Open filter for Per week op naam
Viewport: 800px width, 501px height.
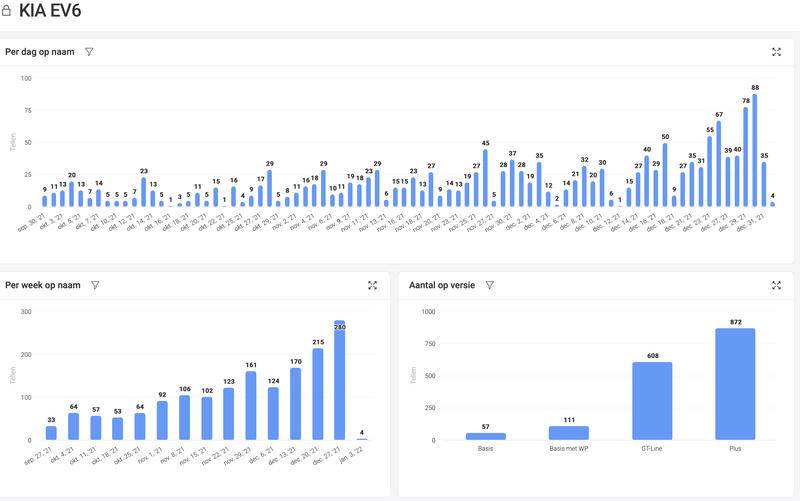pyautogui.click(x=95, y=285)
